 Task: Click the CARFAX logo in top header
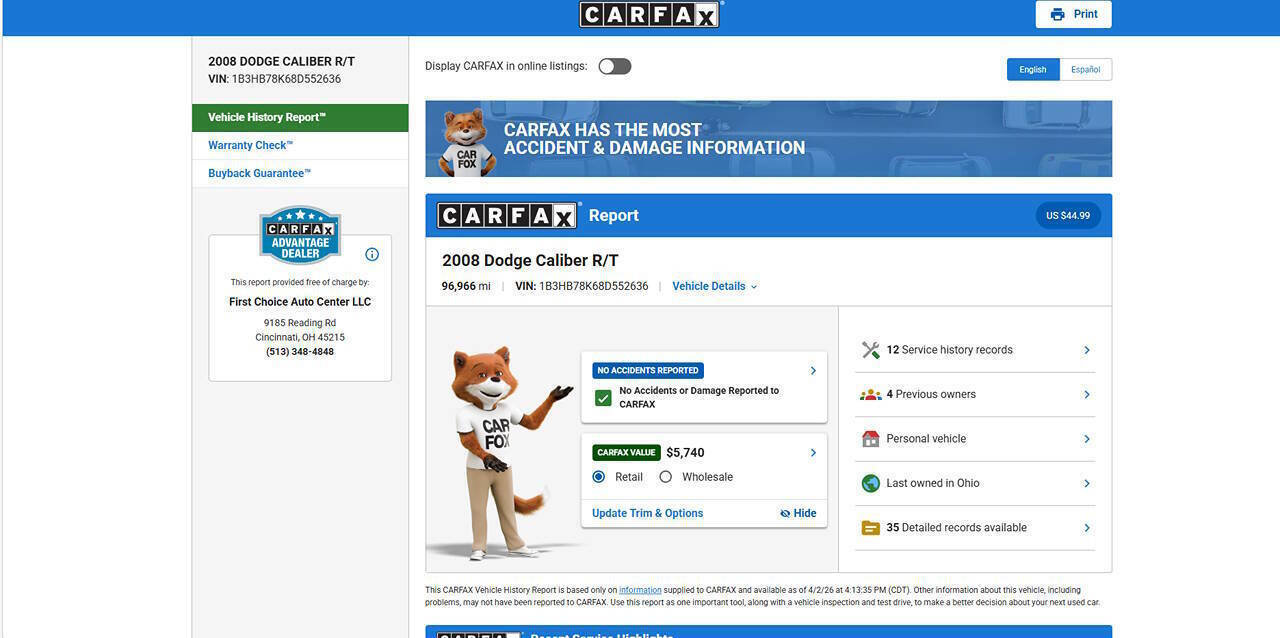click(649, 14)
